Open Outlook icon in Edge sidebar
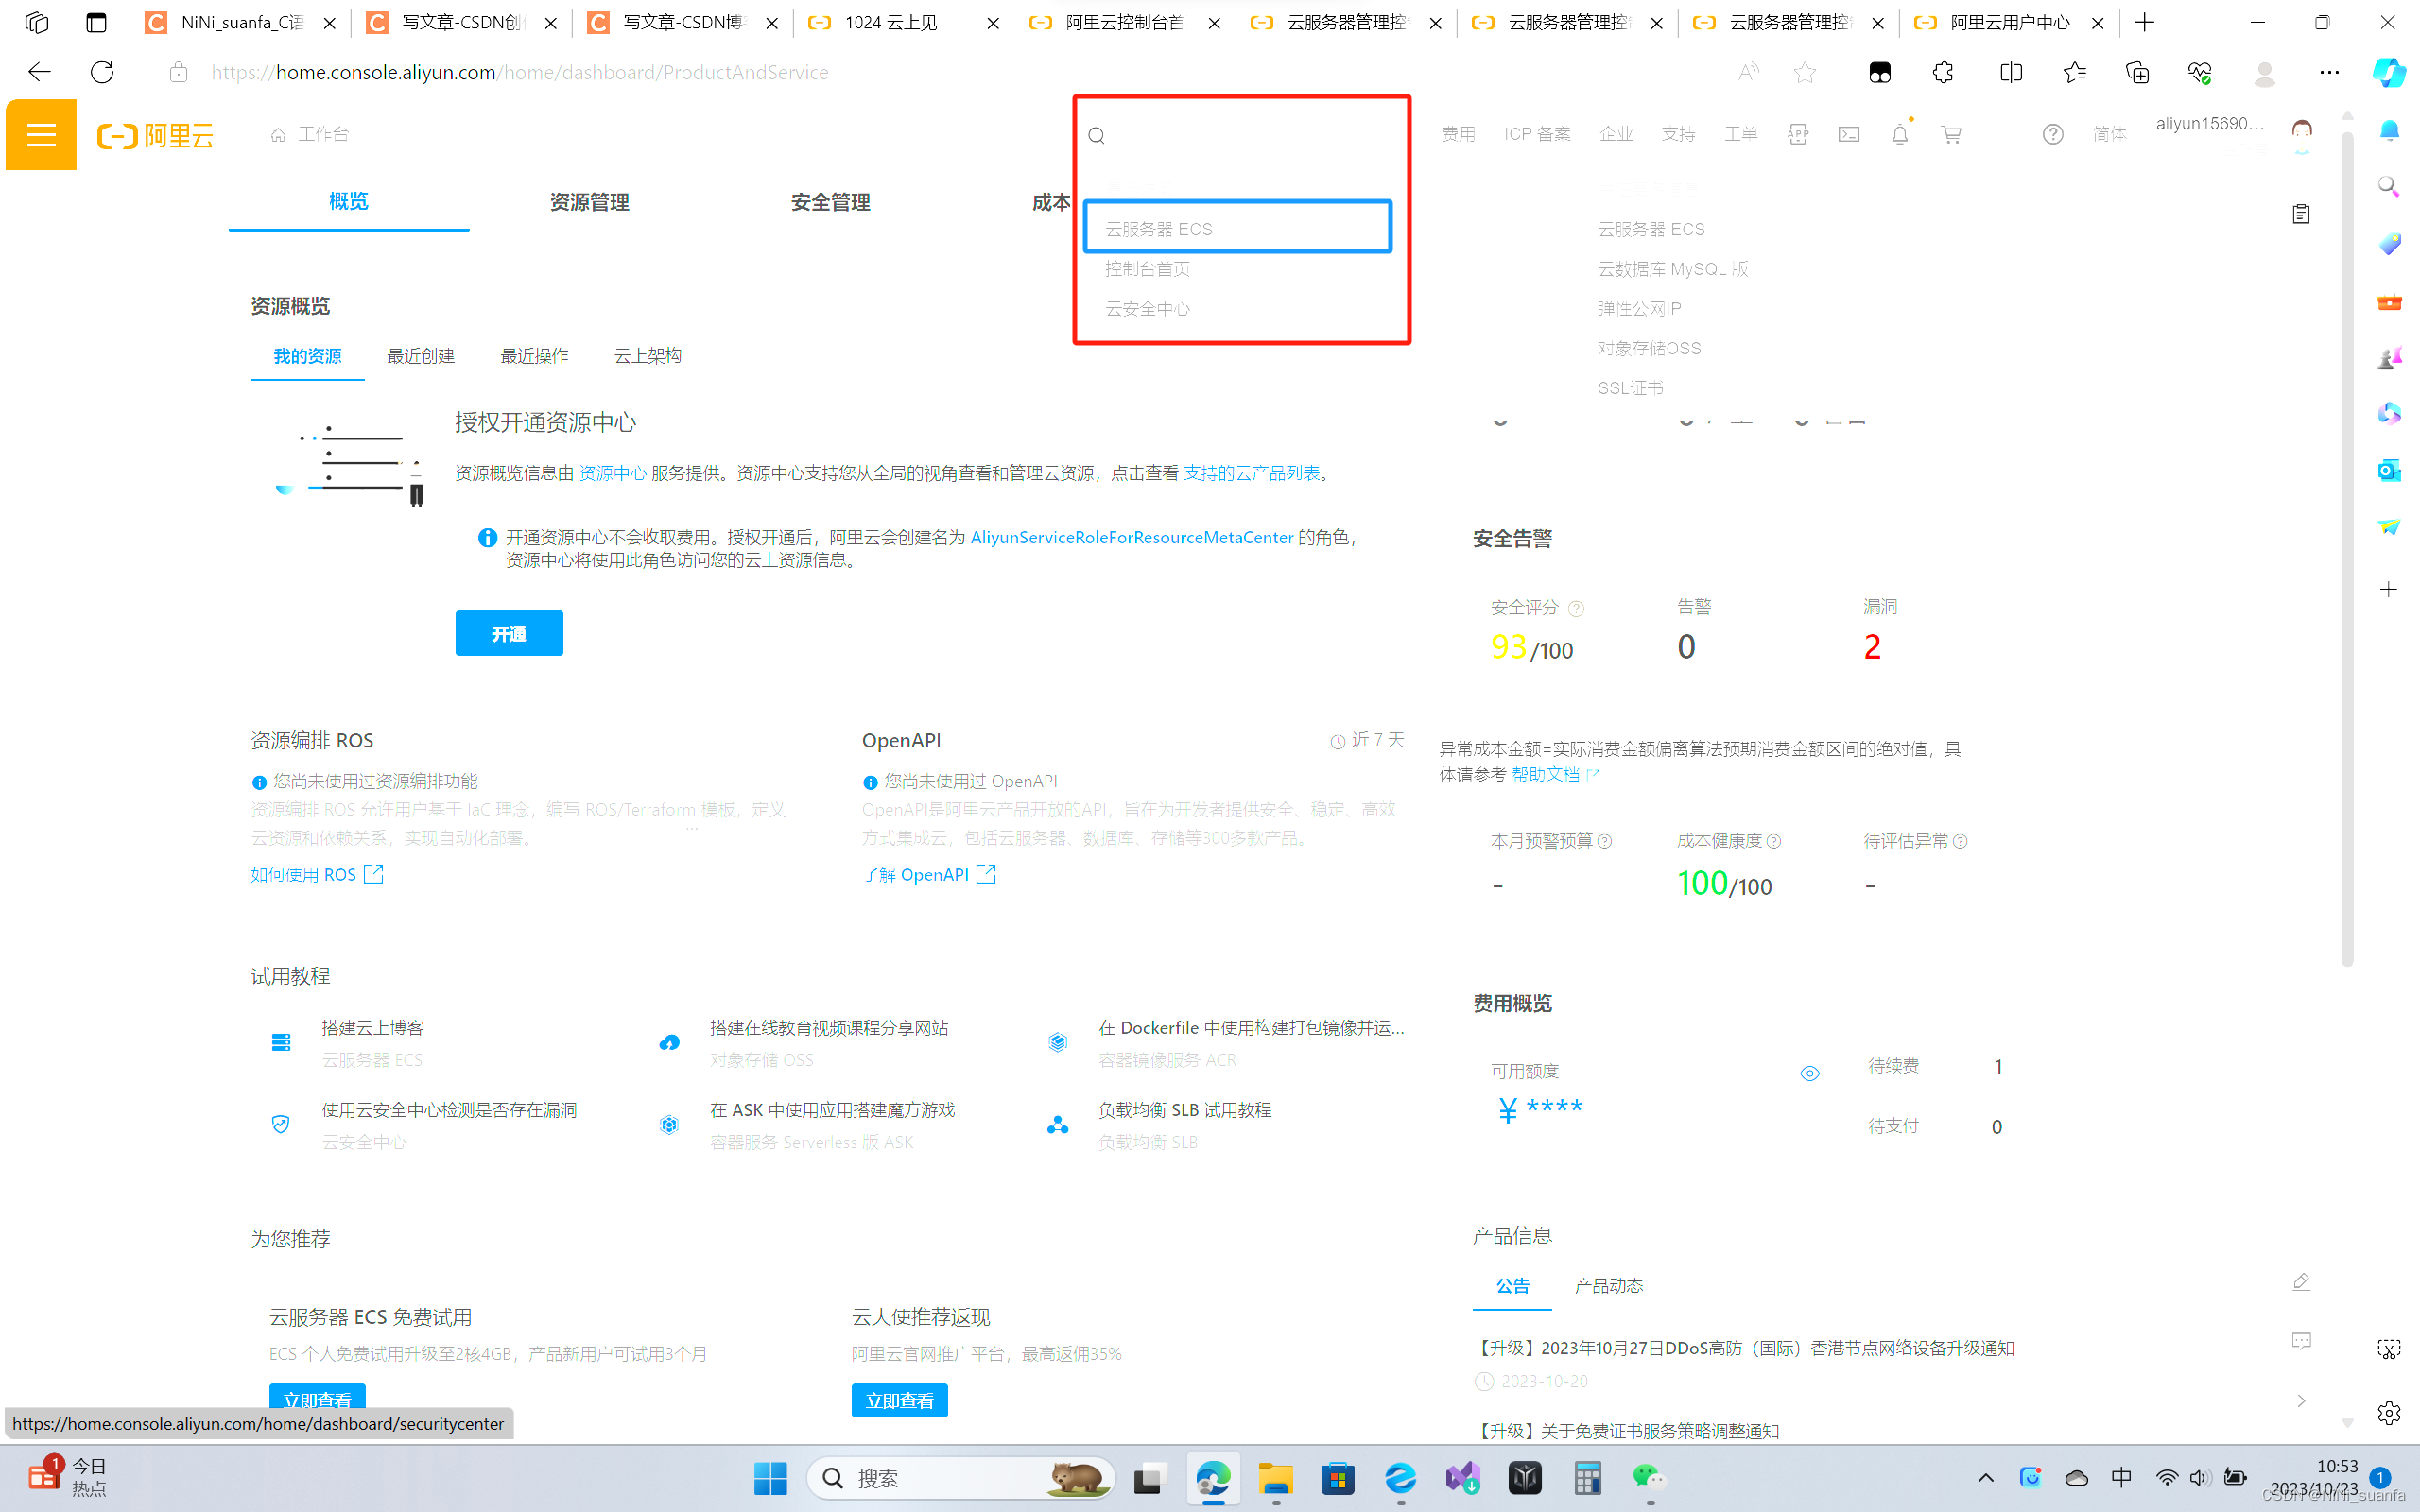Image resolution: width=2420 pixels, height=1512 pixels. point(2389,470)
